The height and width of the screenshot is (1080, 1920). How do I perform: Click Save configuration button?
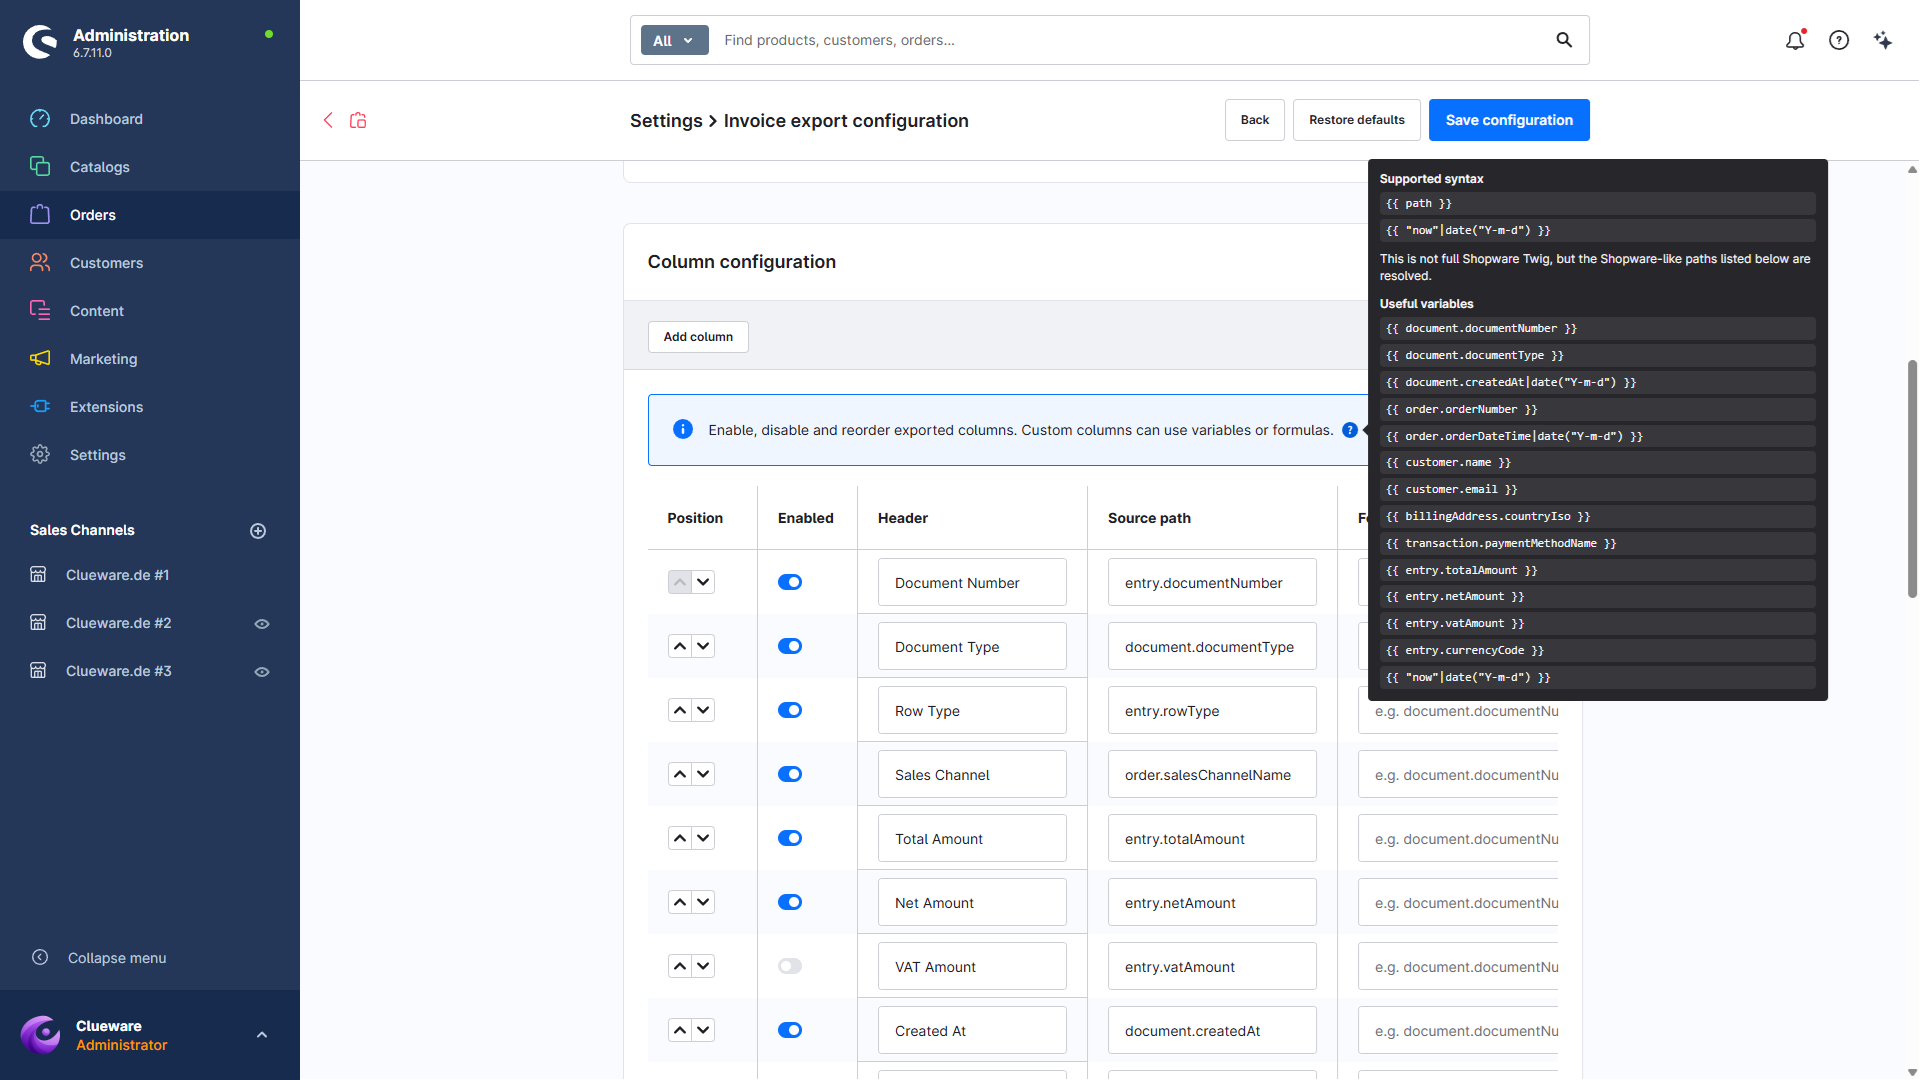(x=1509, y=120)
